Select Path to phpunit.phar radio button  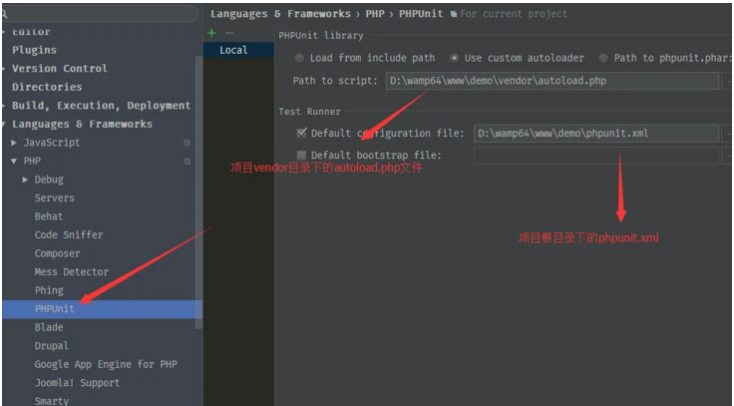coord(604,58)
